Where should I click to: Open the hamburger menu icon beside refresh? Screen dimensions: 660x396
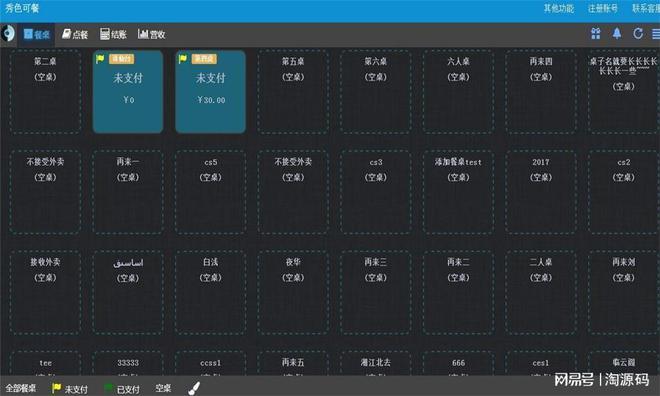click(656, 34)
